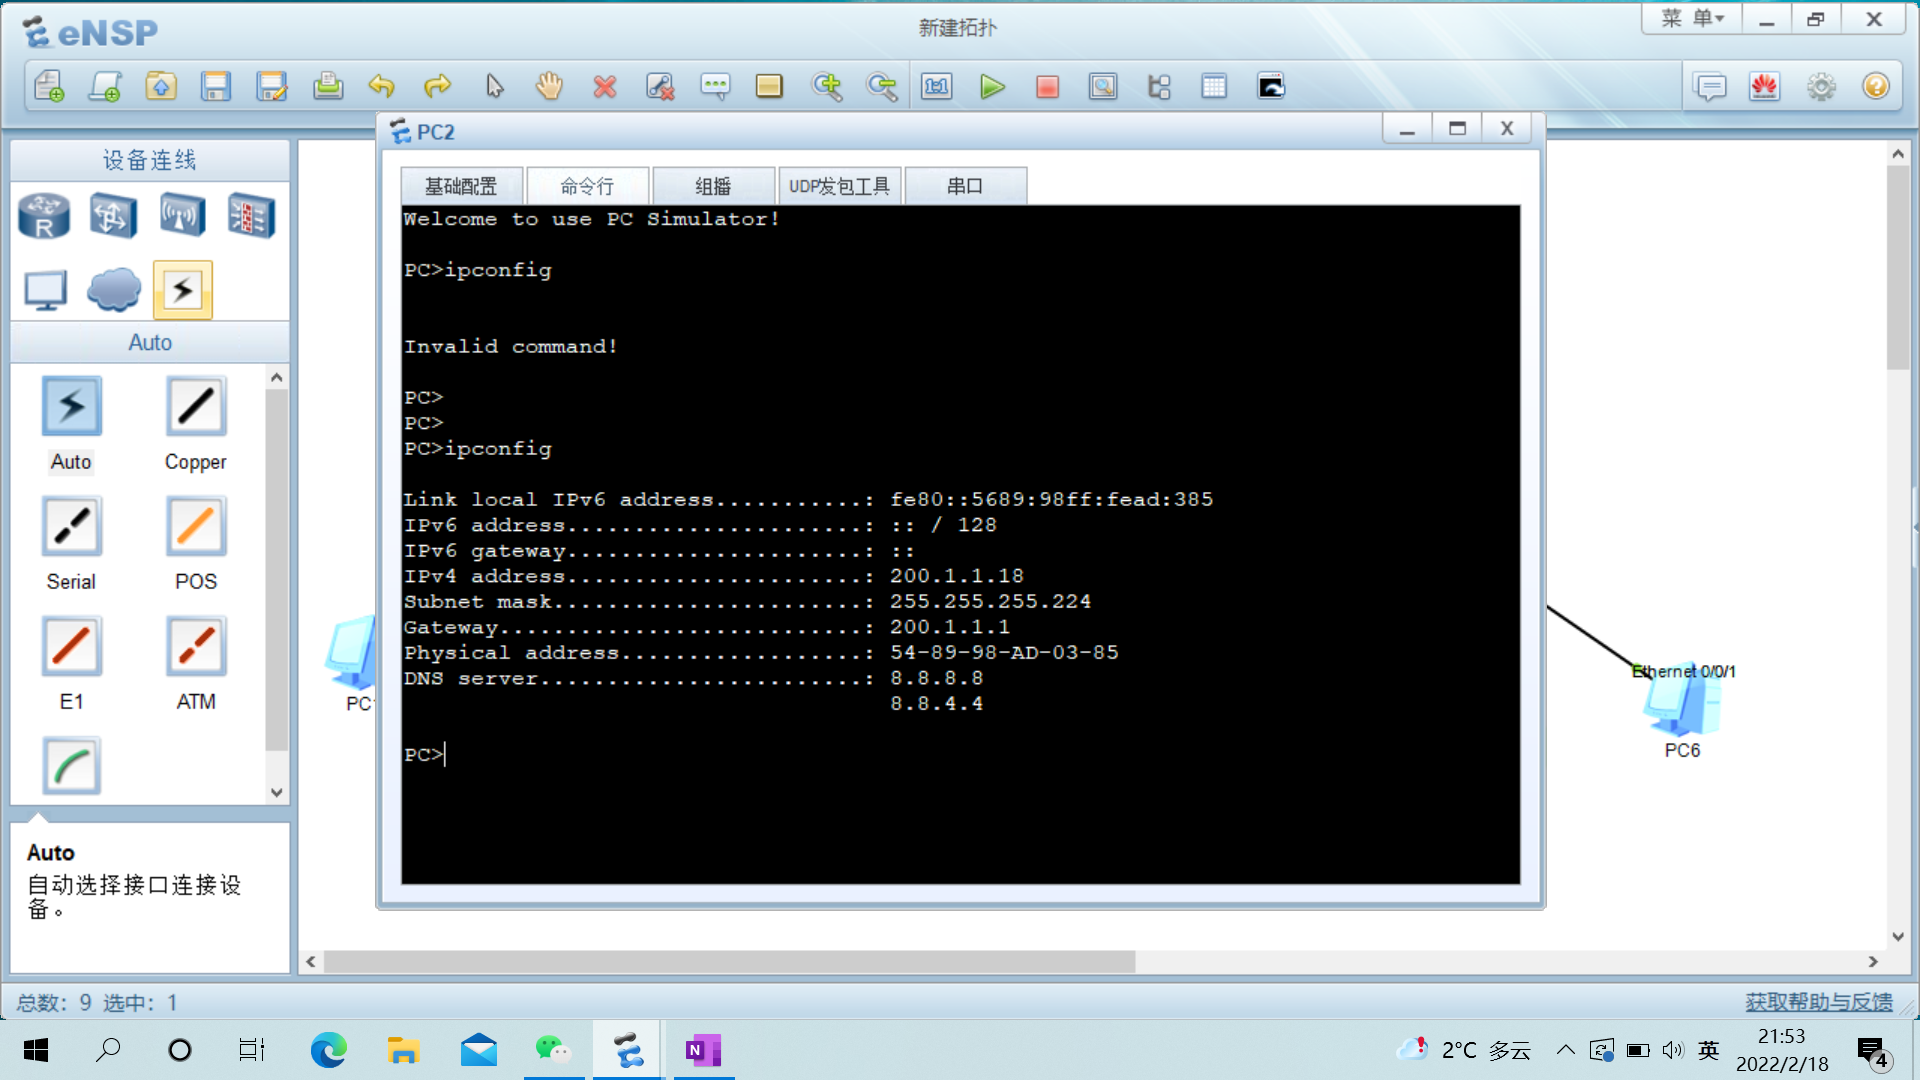Choose the Serial cable connection
Screen dimensions: 1920x1080
click(71, 527)
